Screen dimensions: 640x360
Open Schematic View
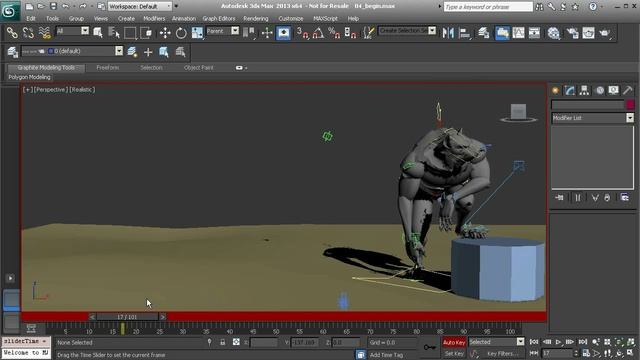point(534,33)
